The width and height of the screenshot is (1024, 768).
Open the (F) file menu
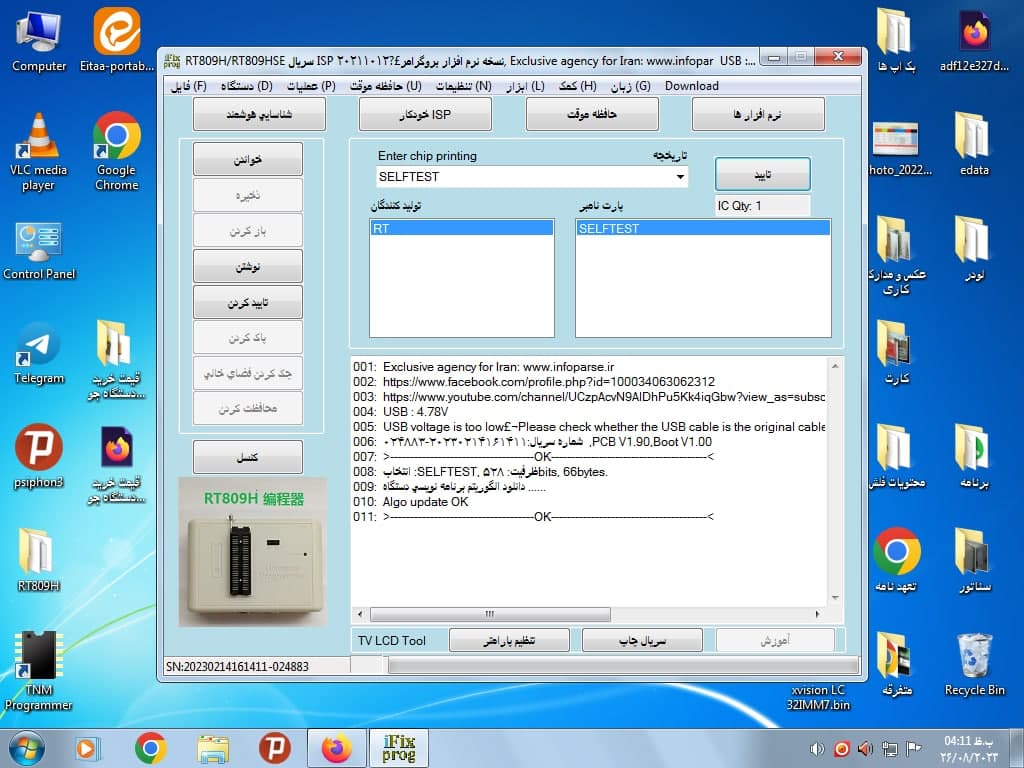click(x=189, y=86)
